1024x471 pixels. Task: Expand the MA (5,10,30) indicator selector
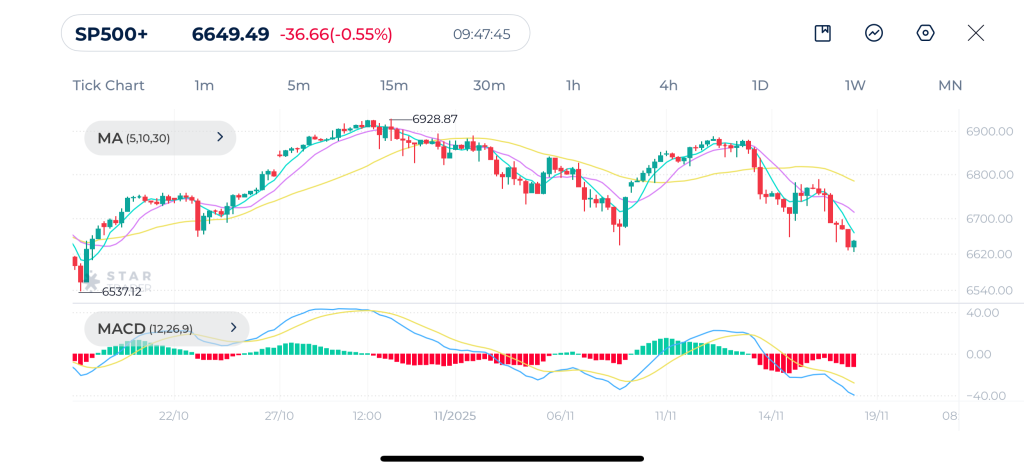160,138
